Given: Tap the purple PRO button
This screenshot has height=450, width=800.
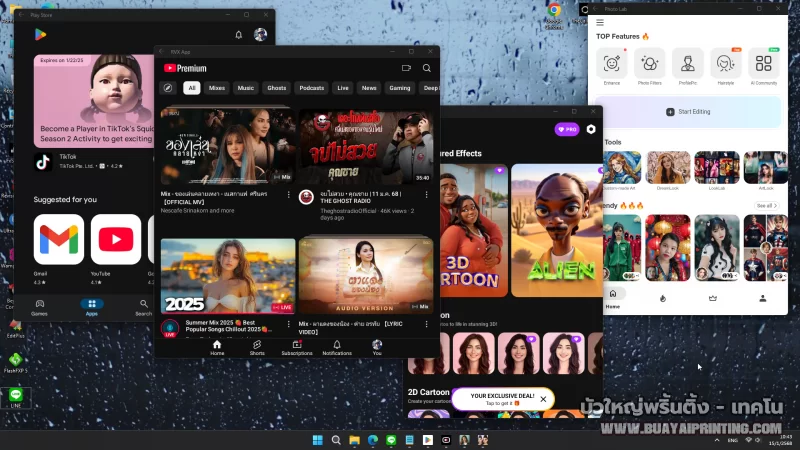Looking at the screenshot, I should 566,129.
